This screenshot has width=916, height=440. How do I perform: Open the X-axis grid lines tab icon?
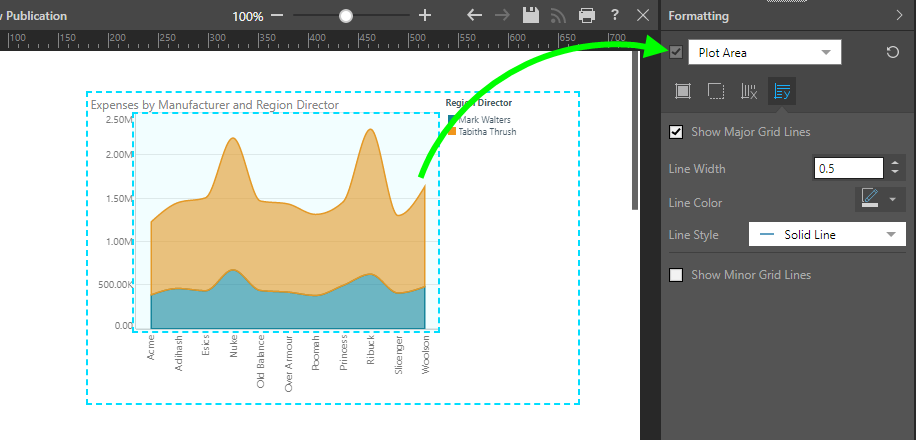tap(749, 91)
